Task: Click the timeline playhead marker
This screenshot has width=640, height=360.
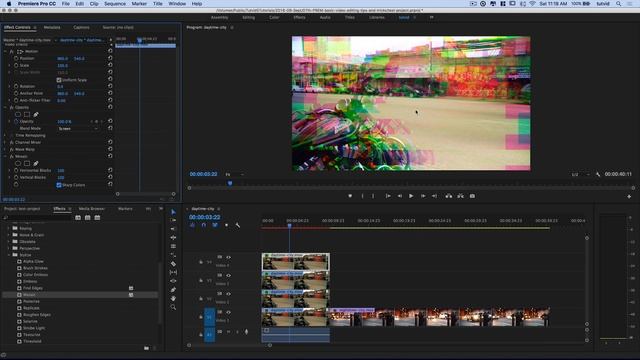Action: point(289,225)
